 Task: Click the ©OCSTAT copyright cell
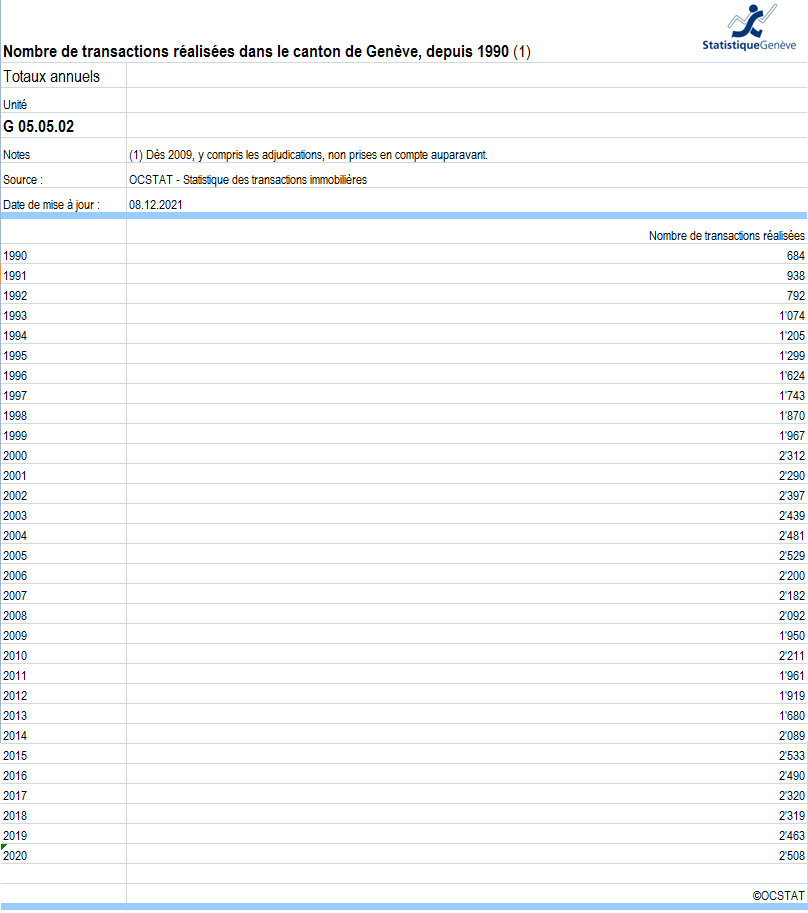coord(778,896)
